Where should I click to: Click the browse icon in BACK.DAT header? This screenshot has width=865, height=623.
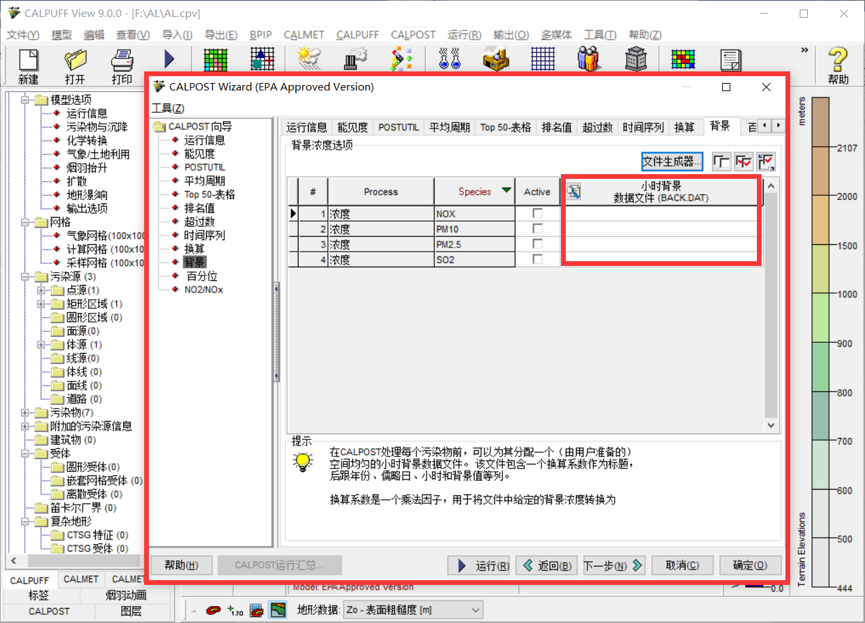pyautogui.click(x=574, y=191)
